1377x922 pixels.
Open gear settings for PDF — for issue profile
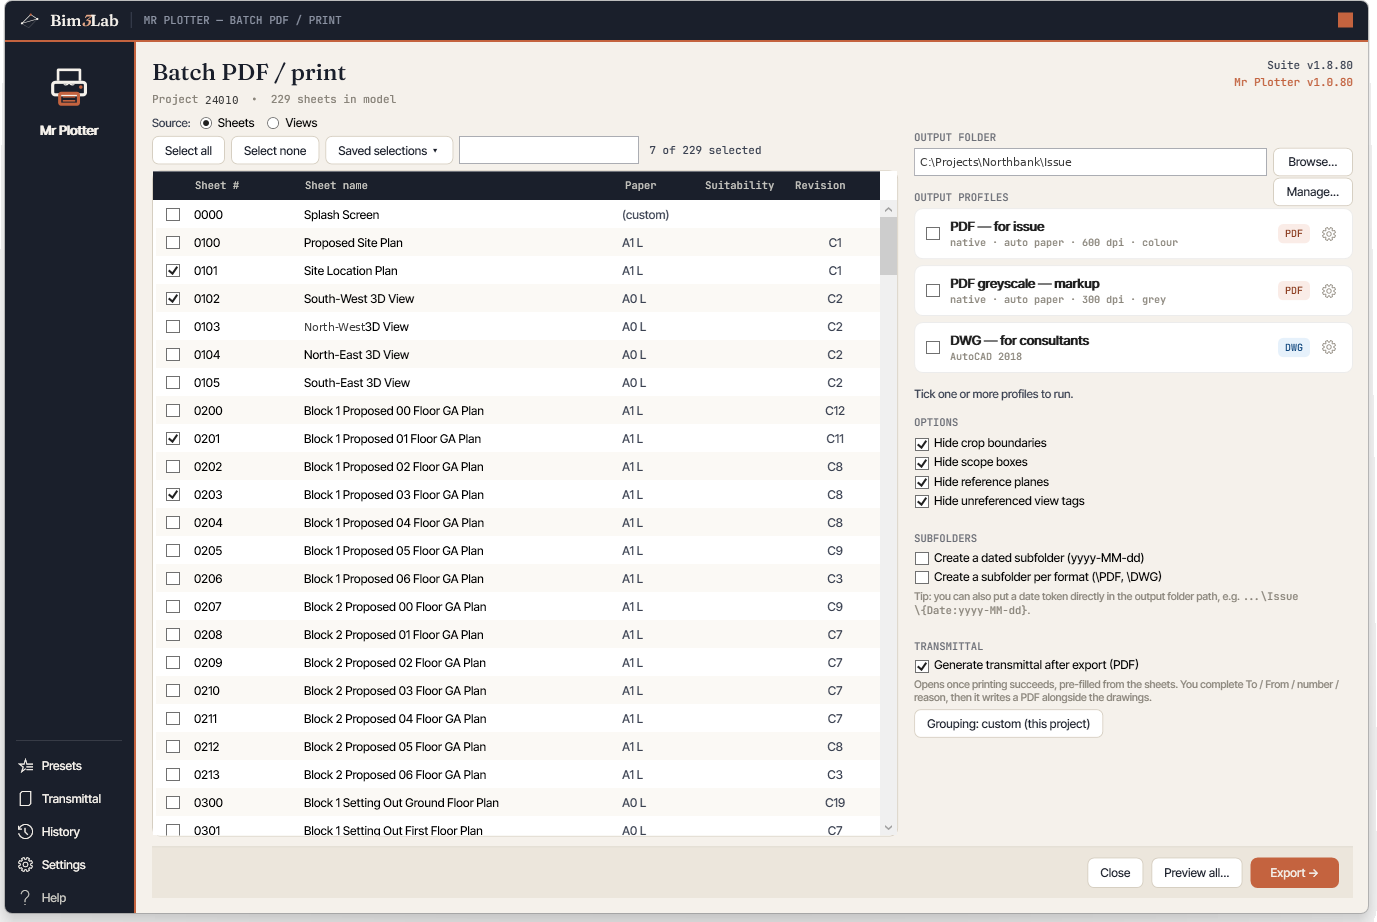tap(1329, 234)
